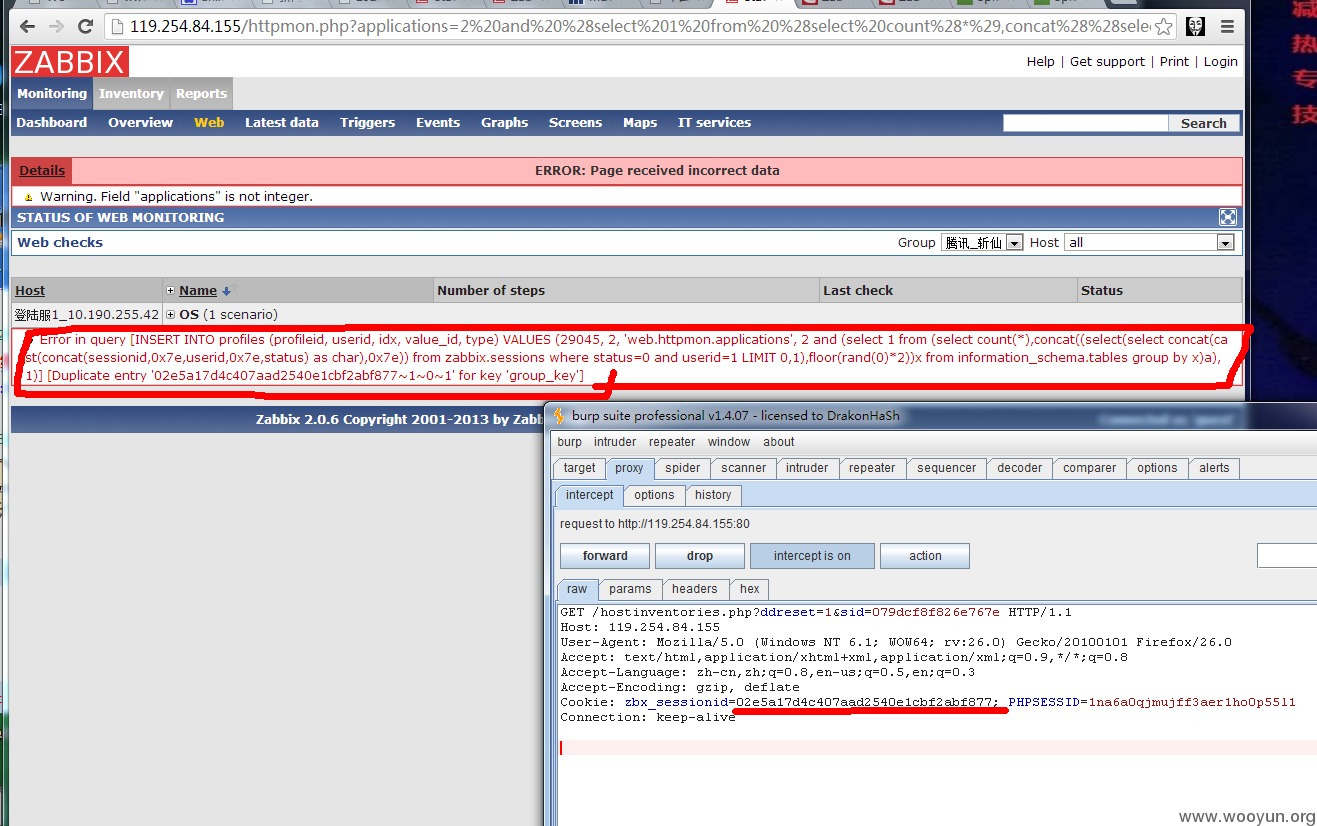Toggle fullscreen icon in Status of Web Monitoring header
The width and height of the screenshot is (1317, 826).
(1228, 217)
